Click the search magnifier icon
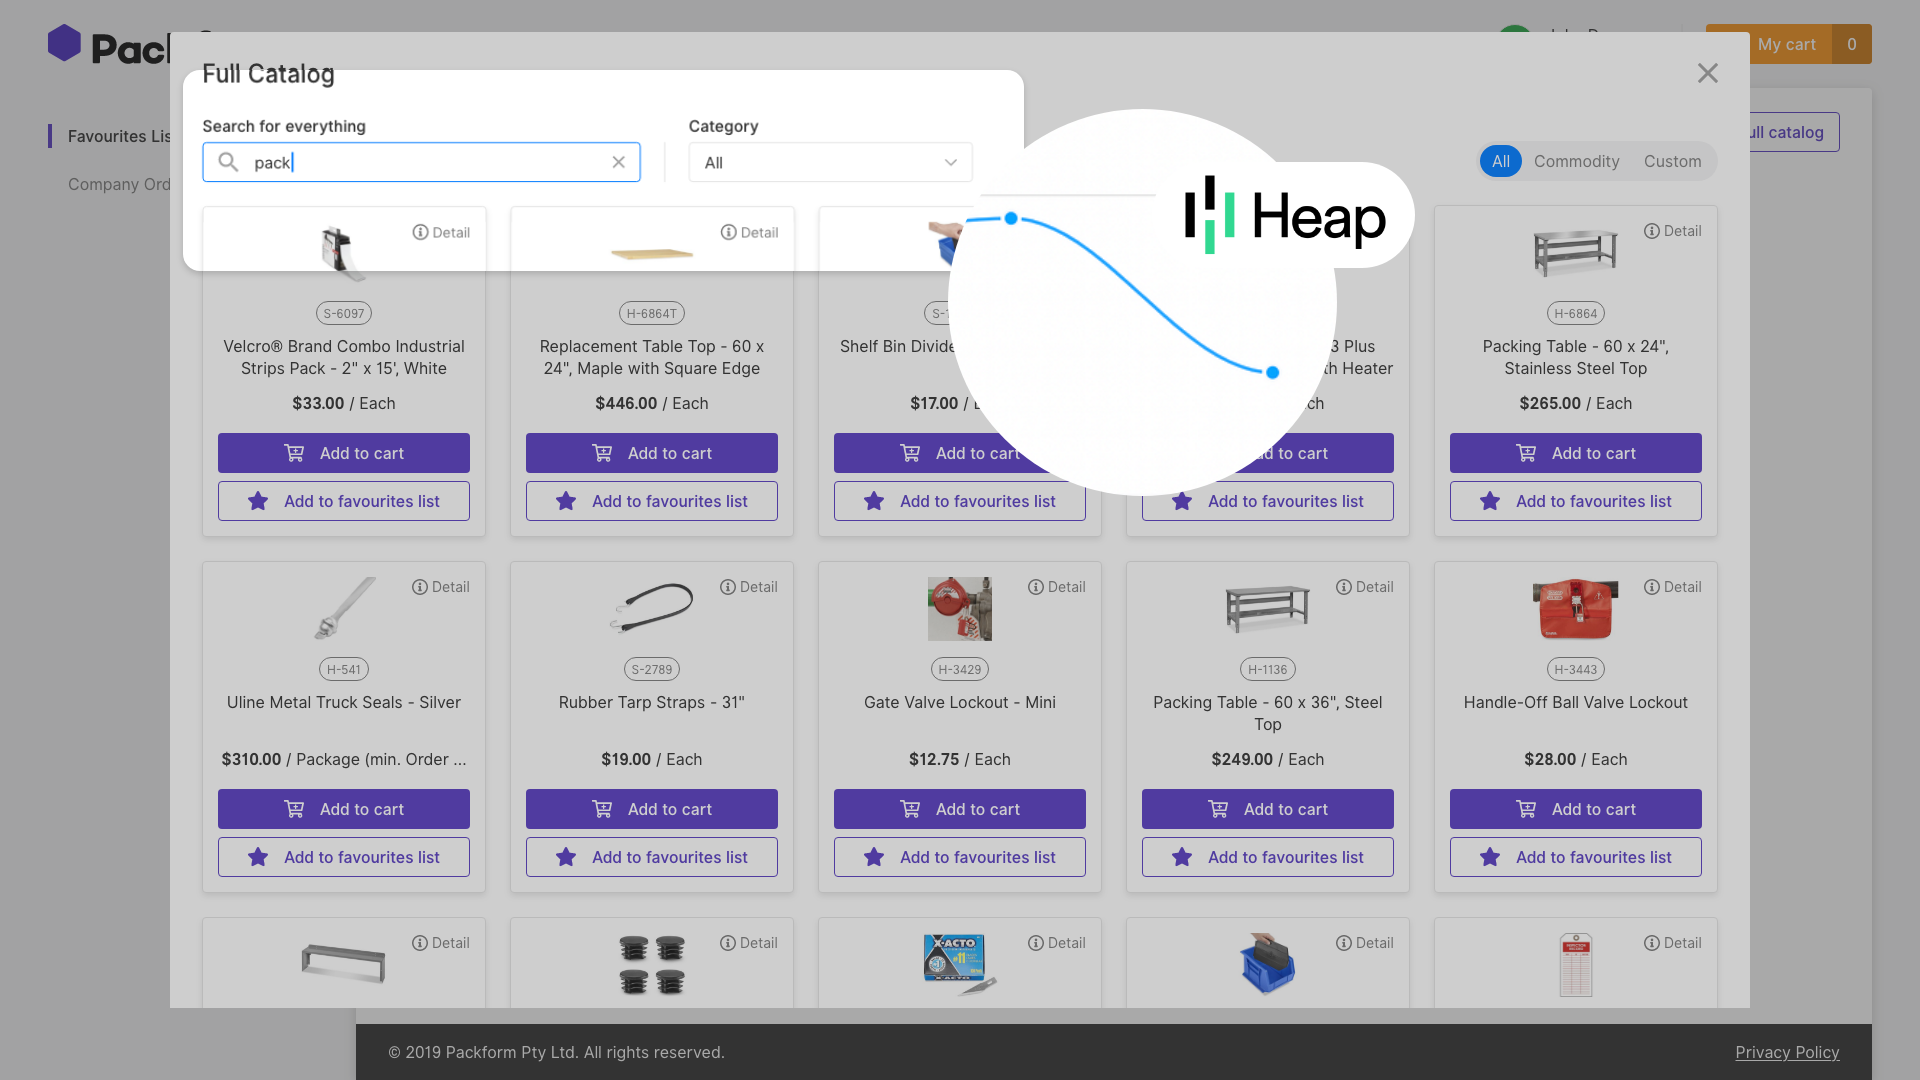1920x1080 pixels. tap(228, 162)
